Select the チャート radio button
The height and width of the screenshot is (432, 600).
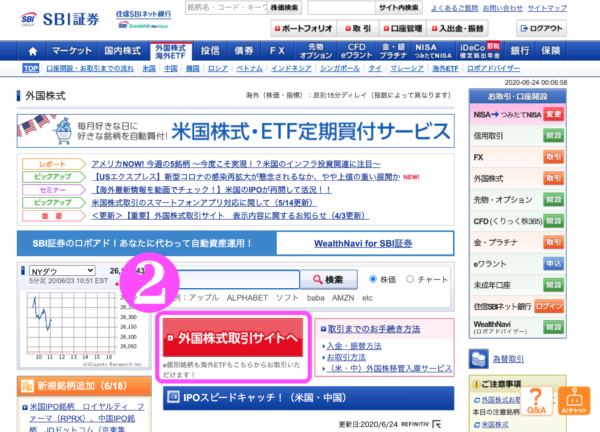[409, 279]
